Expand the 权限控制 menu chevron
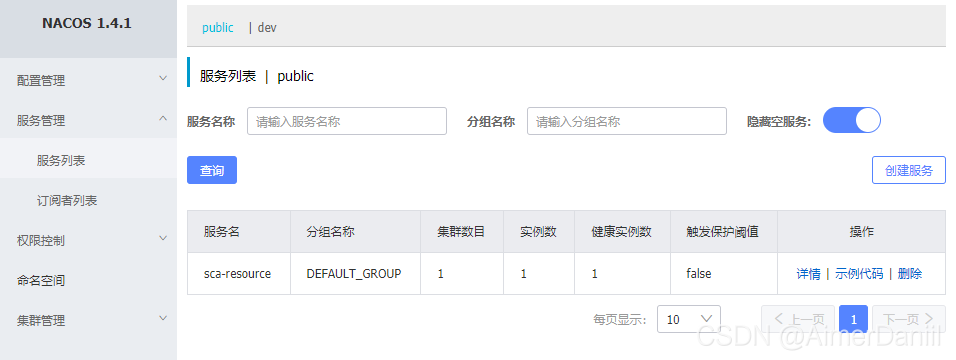956x360 pixels. (x=163, y=239)
